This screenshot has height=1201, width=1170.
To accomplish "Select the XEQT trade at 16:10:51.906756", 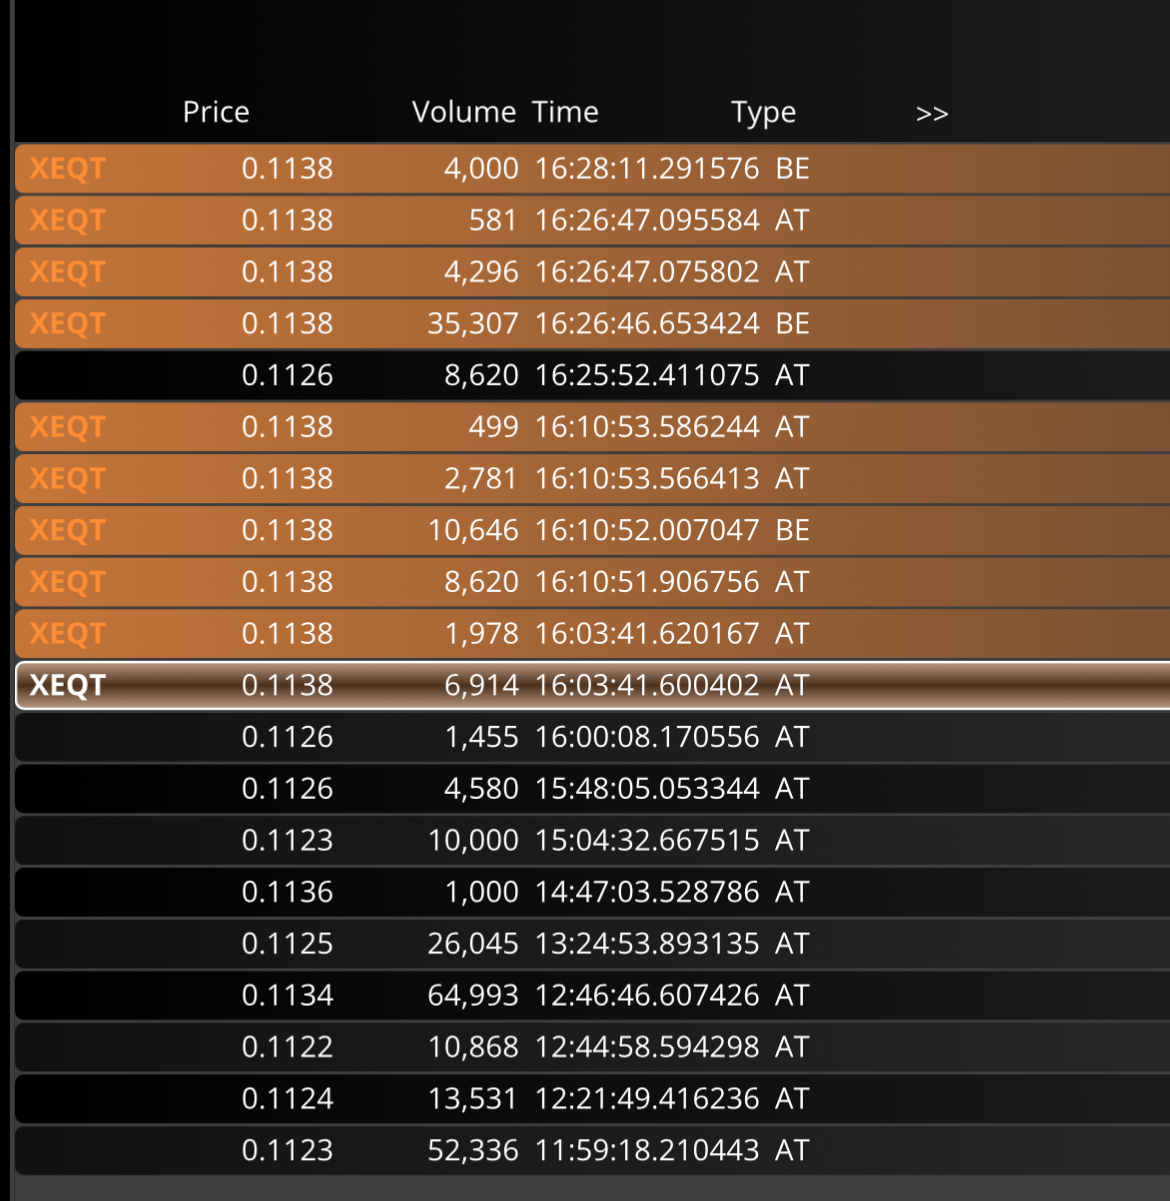I will coord(592,582).
